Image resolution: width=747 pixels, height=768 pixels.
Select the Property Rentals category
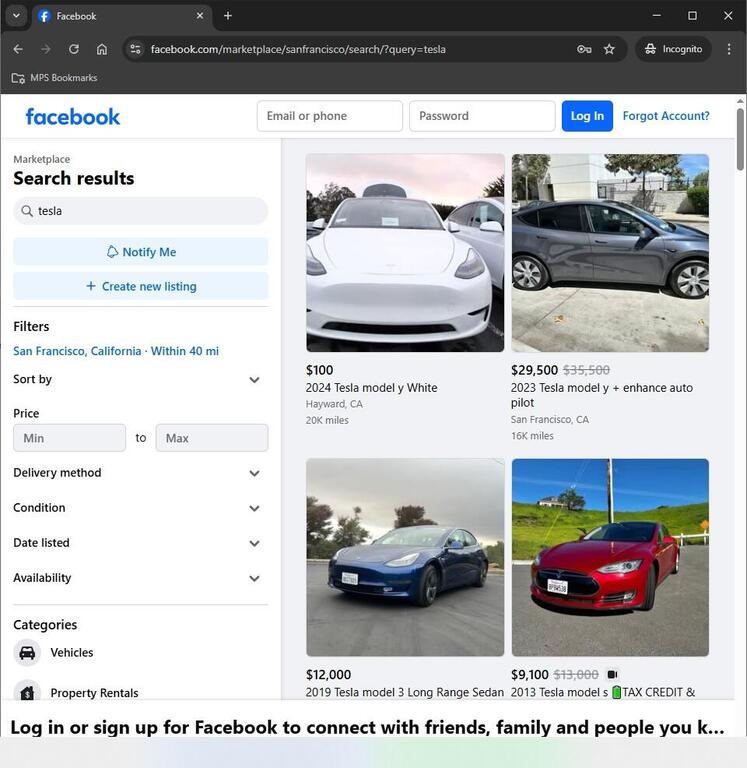[x=141, y=693]
